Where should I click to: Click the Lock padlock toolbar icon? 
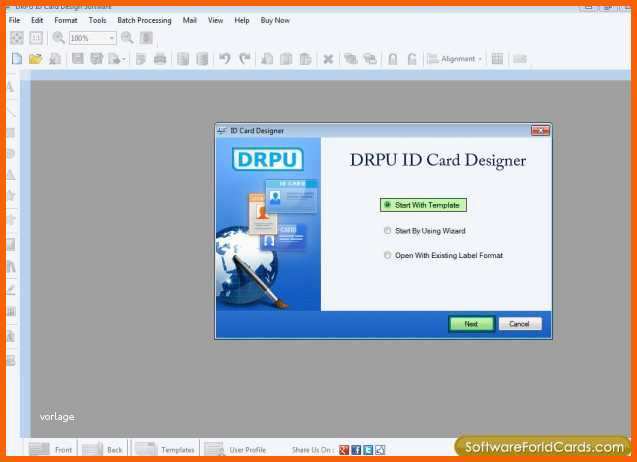pos(392,59)
